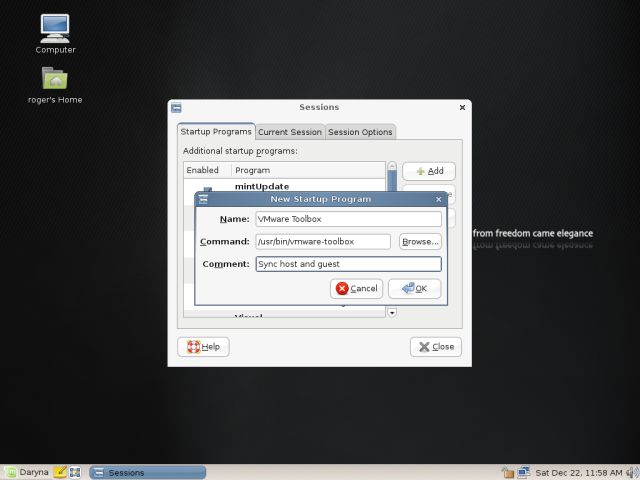Click the scroll up arrow of startup list

392,166
